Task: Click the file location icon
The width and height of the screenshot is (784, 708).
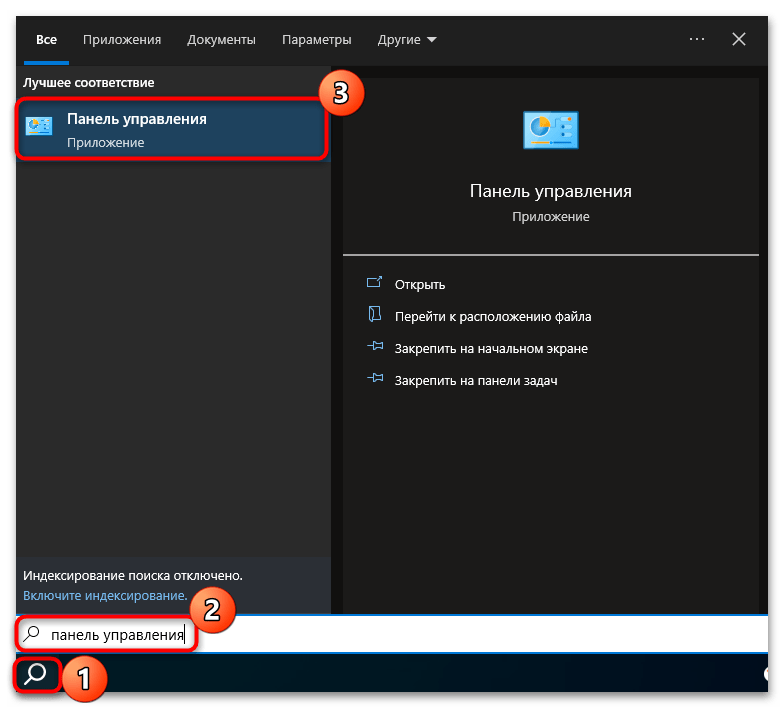Action: coord(374,314)
